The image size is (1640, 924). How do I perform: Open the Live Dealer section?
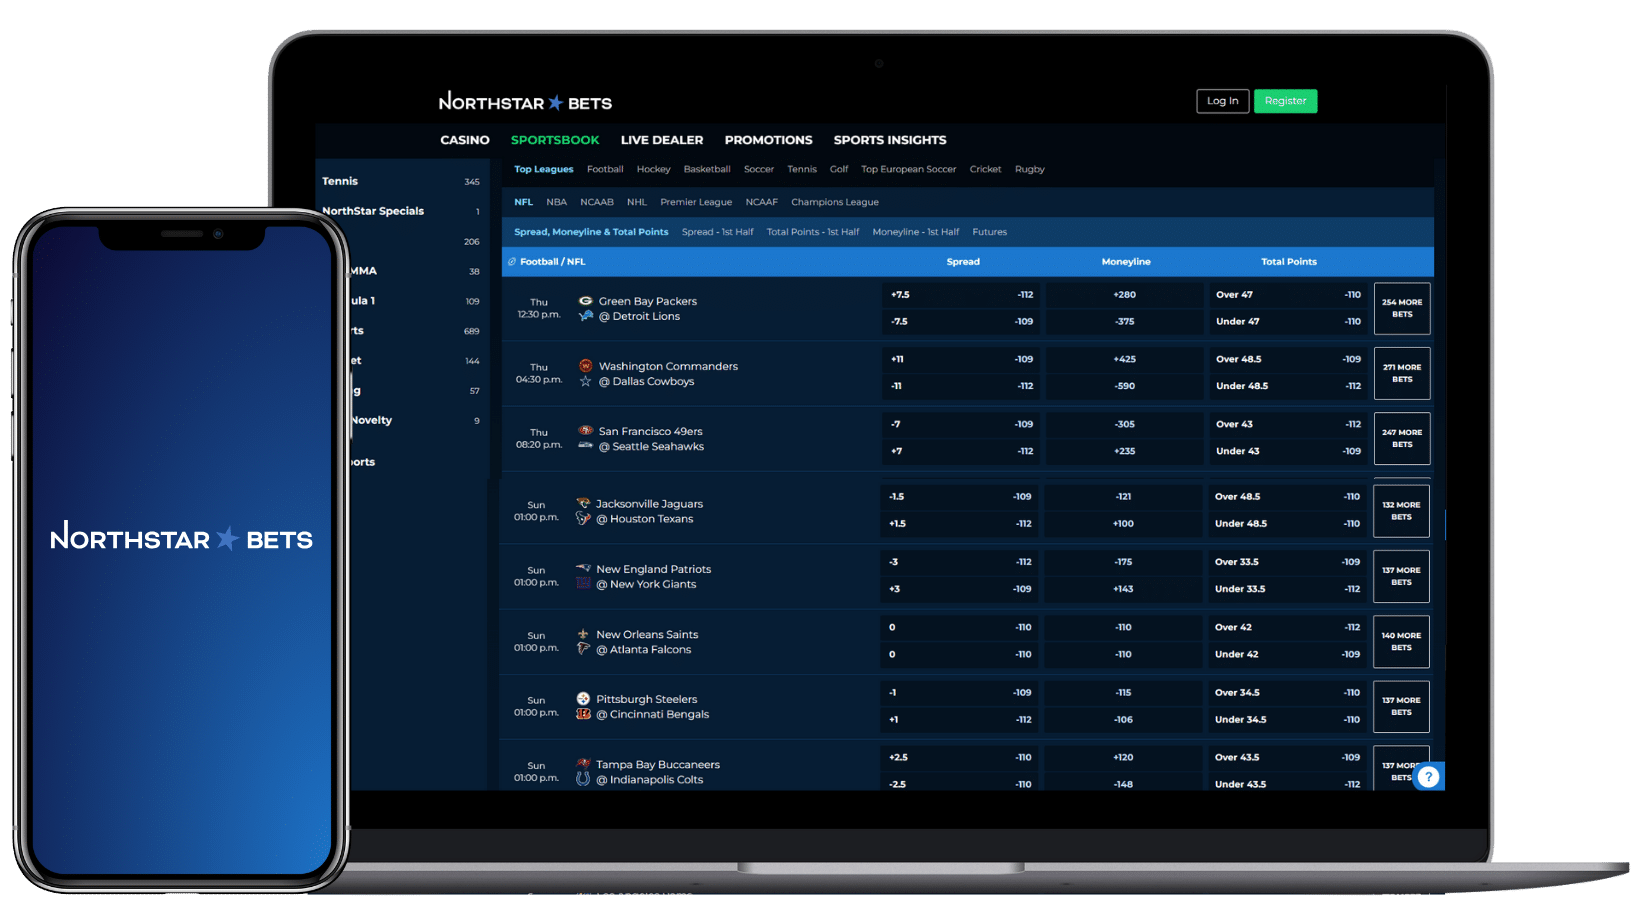[662, 140]
